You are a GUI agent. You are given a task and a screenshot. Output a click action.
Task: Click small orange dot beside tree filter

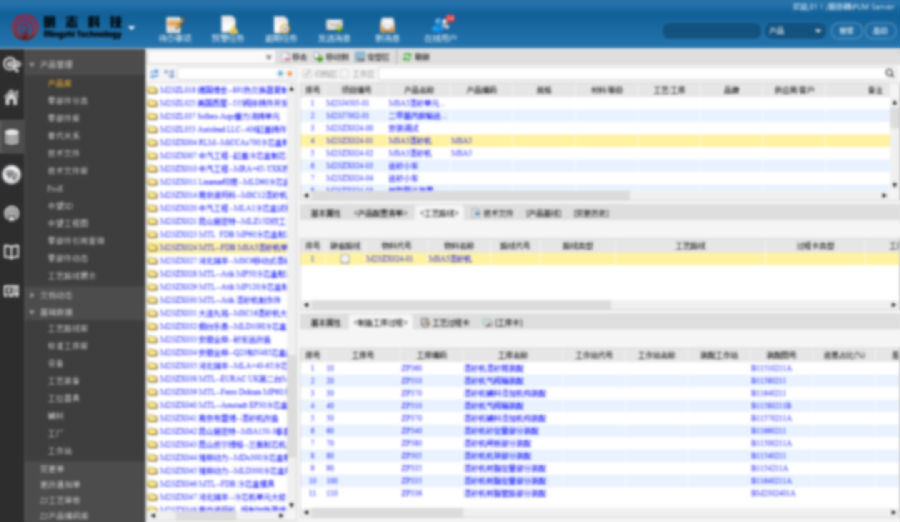pos(289,74)
